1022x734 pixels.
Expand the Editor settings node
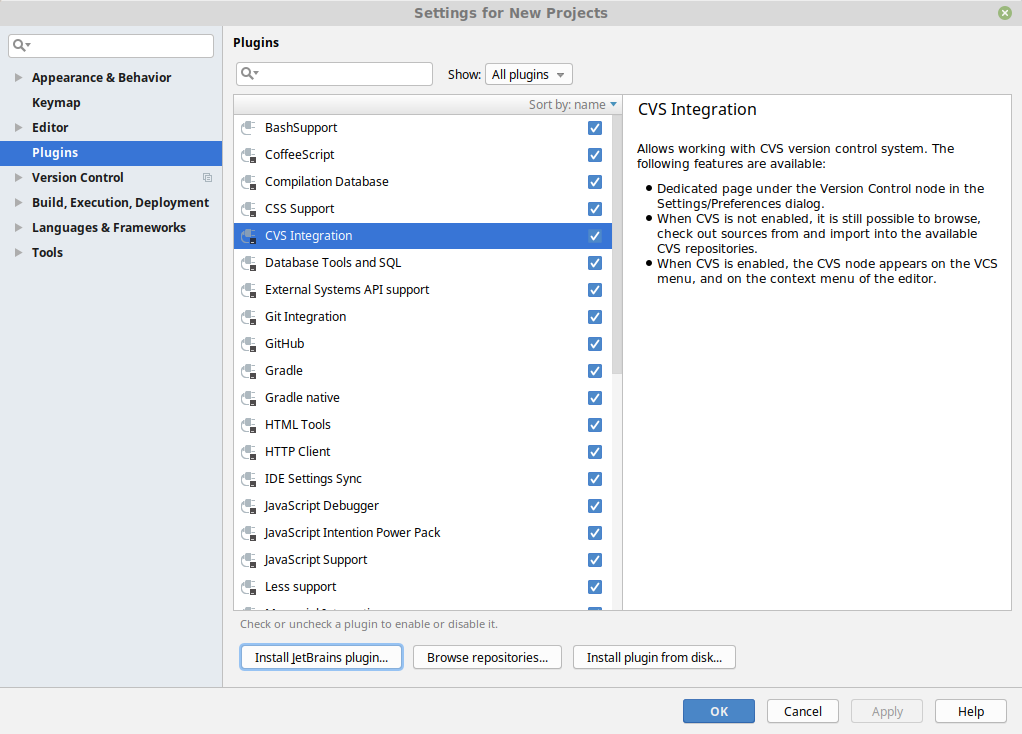click(x=18, y=128)
